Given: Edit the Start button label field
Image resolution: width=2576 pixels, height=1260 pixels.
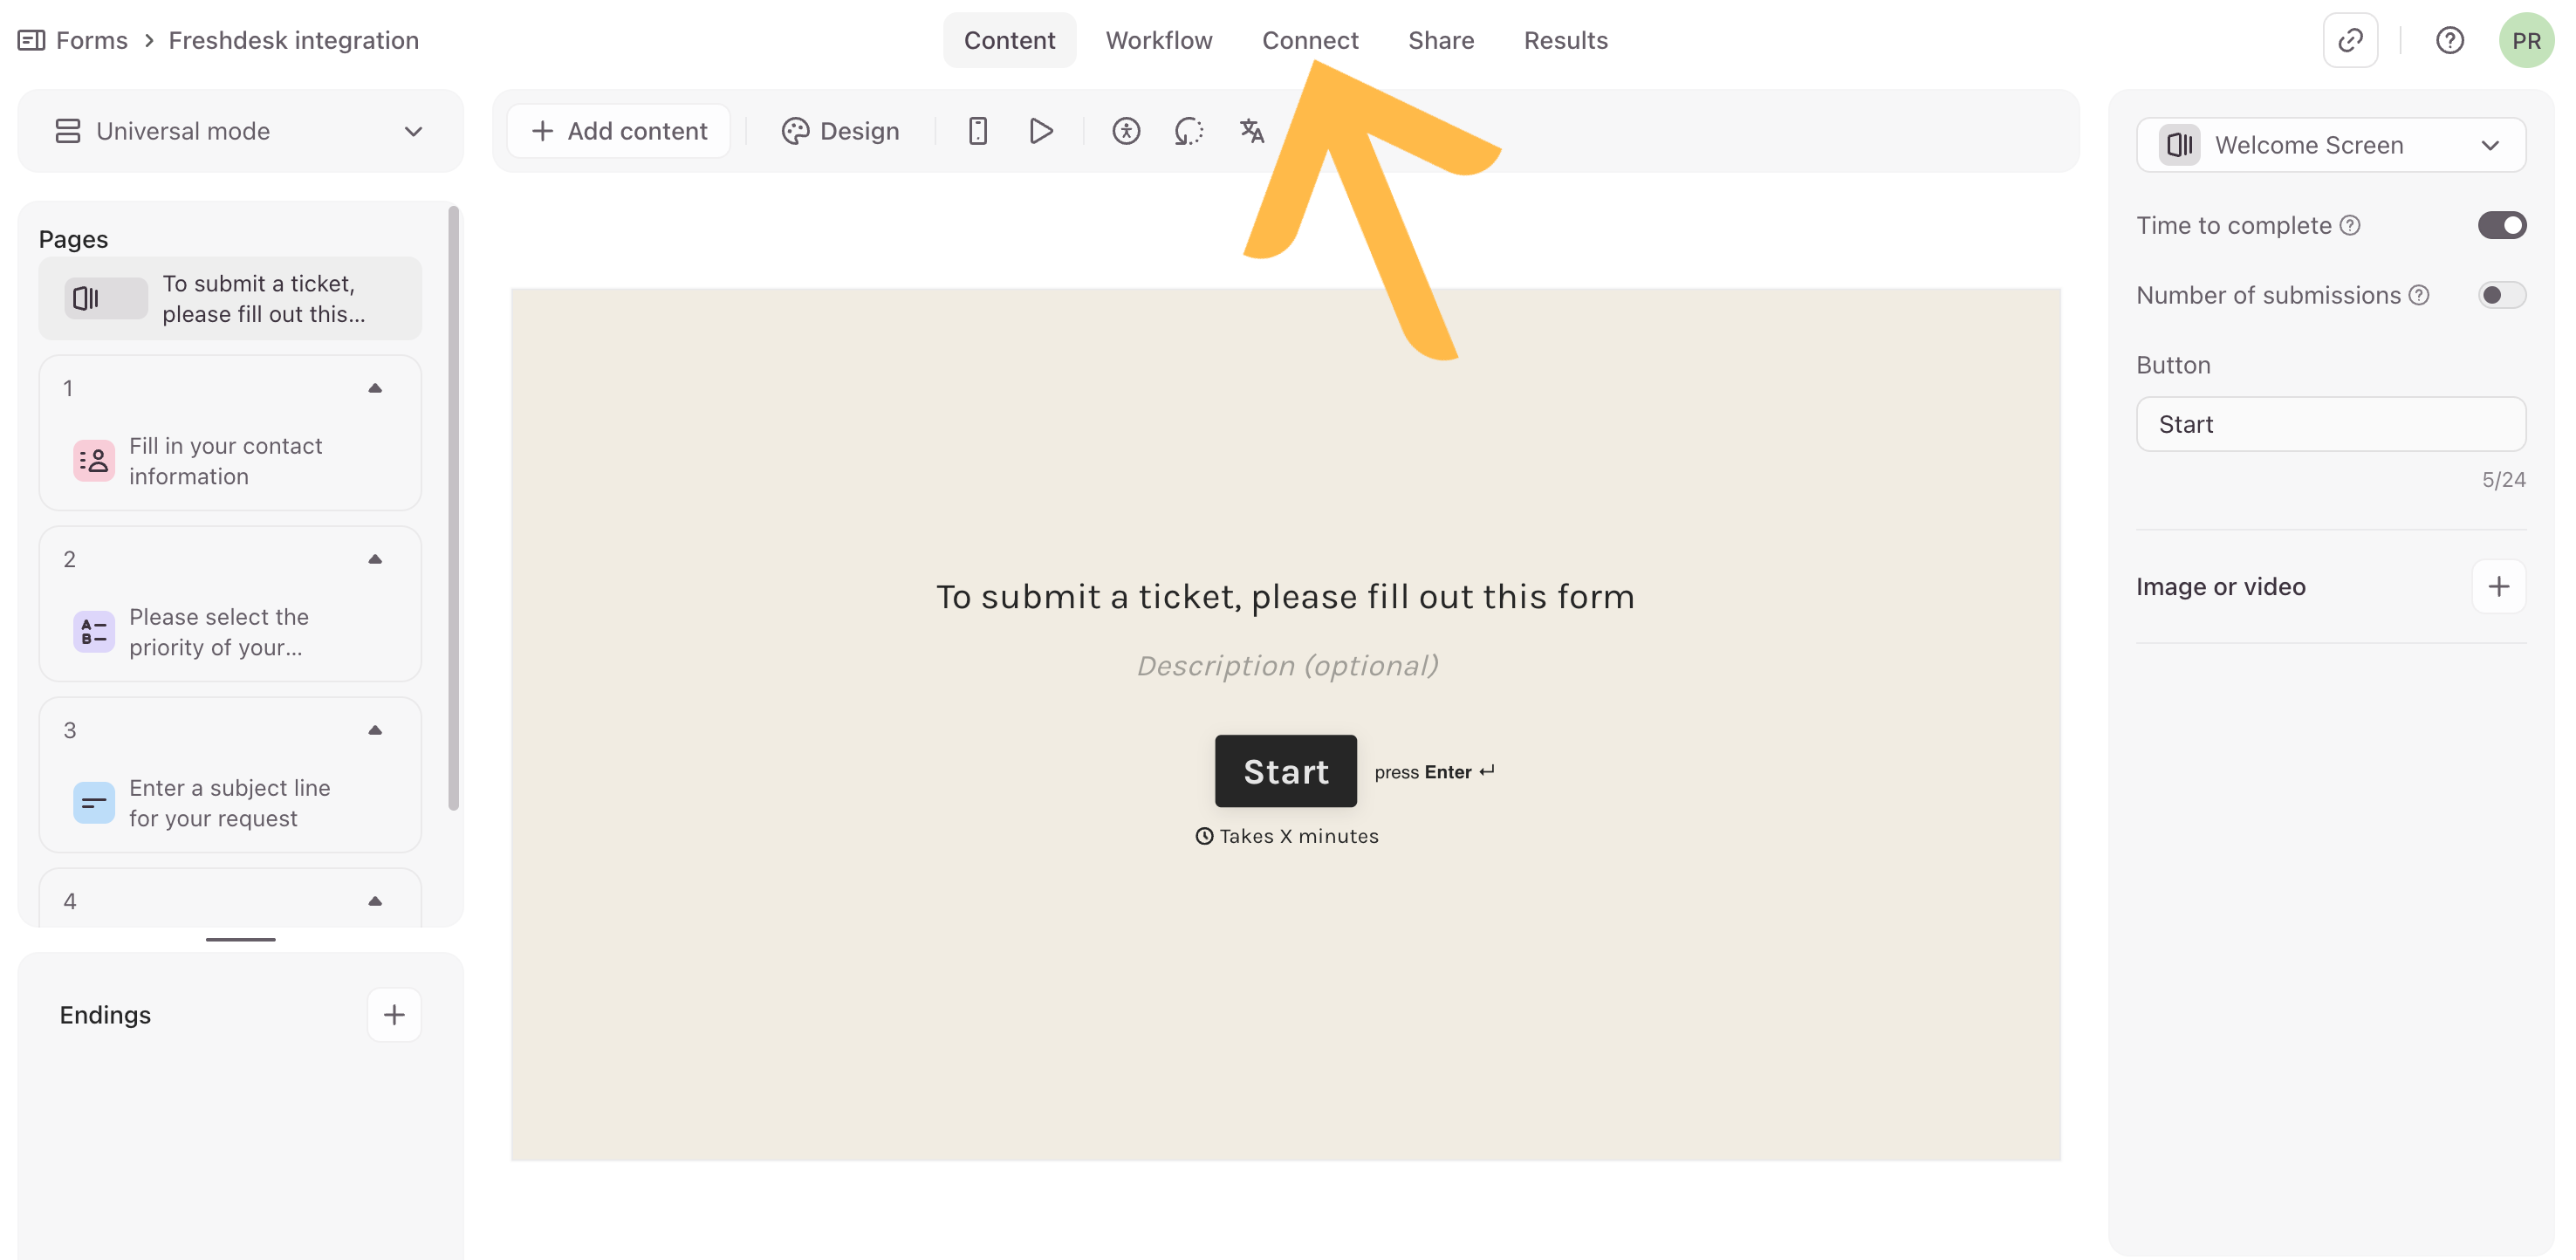Looking at the screenshot, I should [x=2330, y=423].
